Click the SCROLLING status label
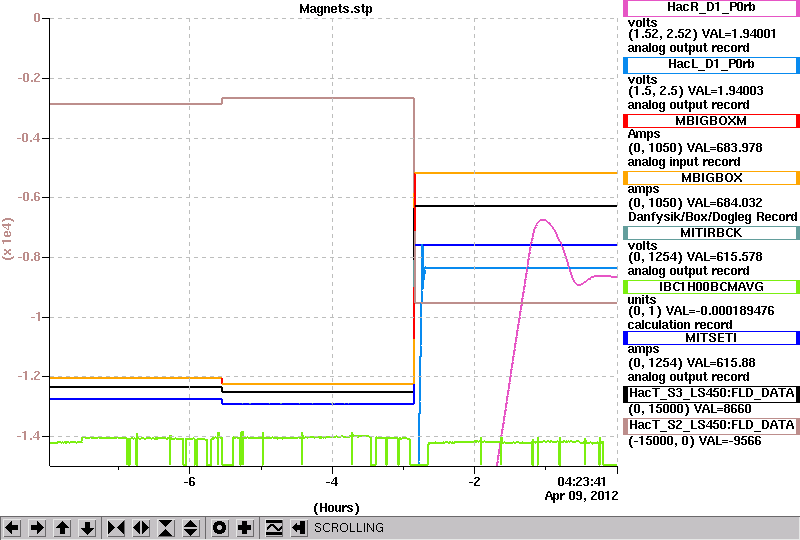The height and width of the screenshot is (540, 800). click(348, 528)
